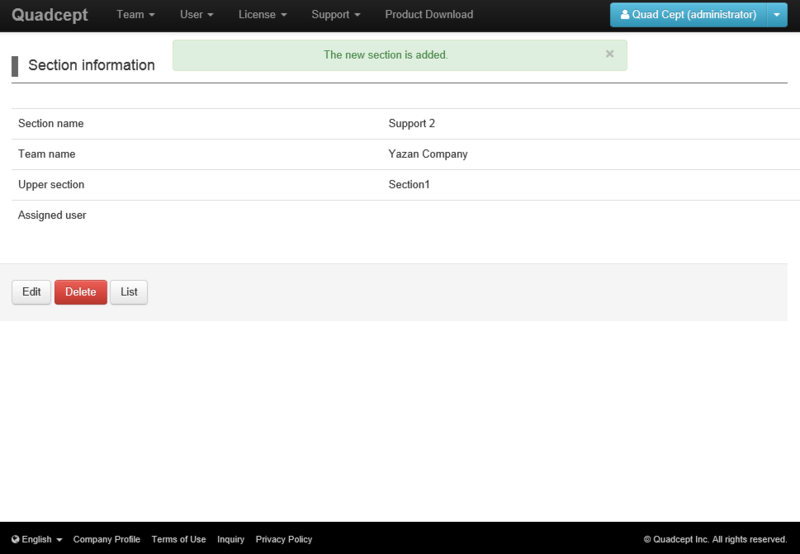Click the Quadcept brand logo

tap(49, 14)
